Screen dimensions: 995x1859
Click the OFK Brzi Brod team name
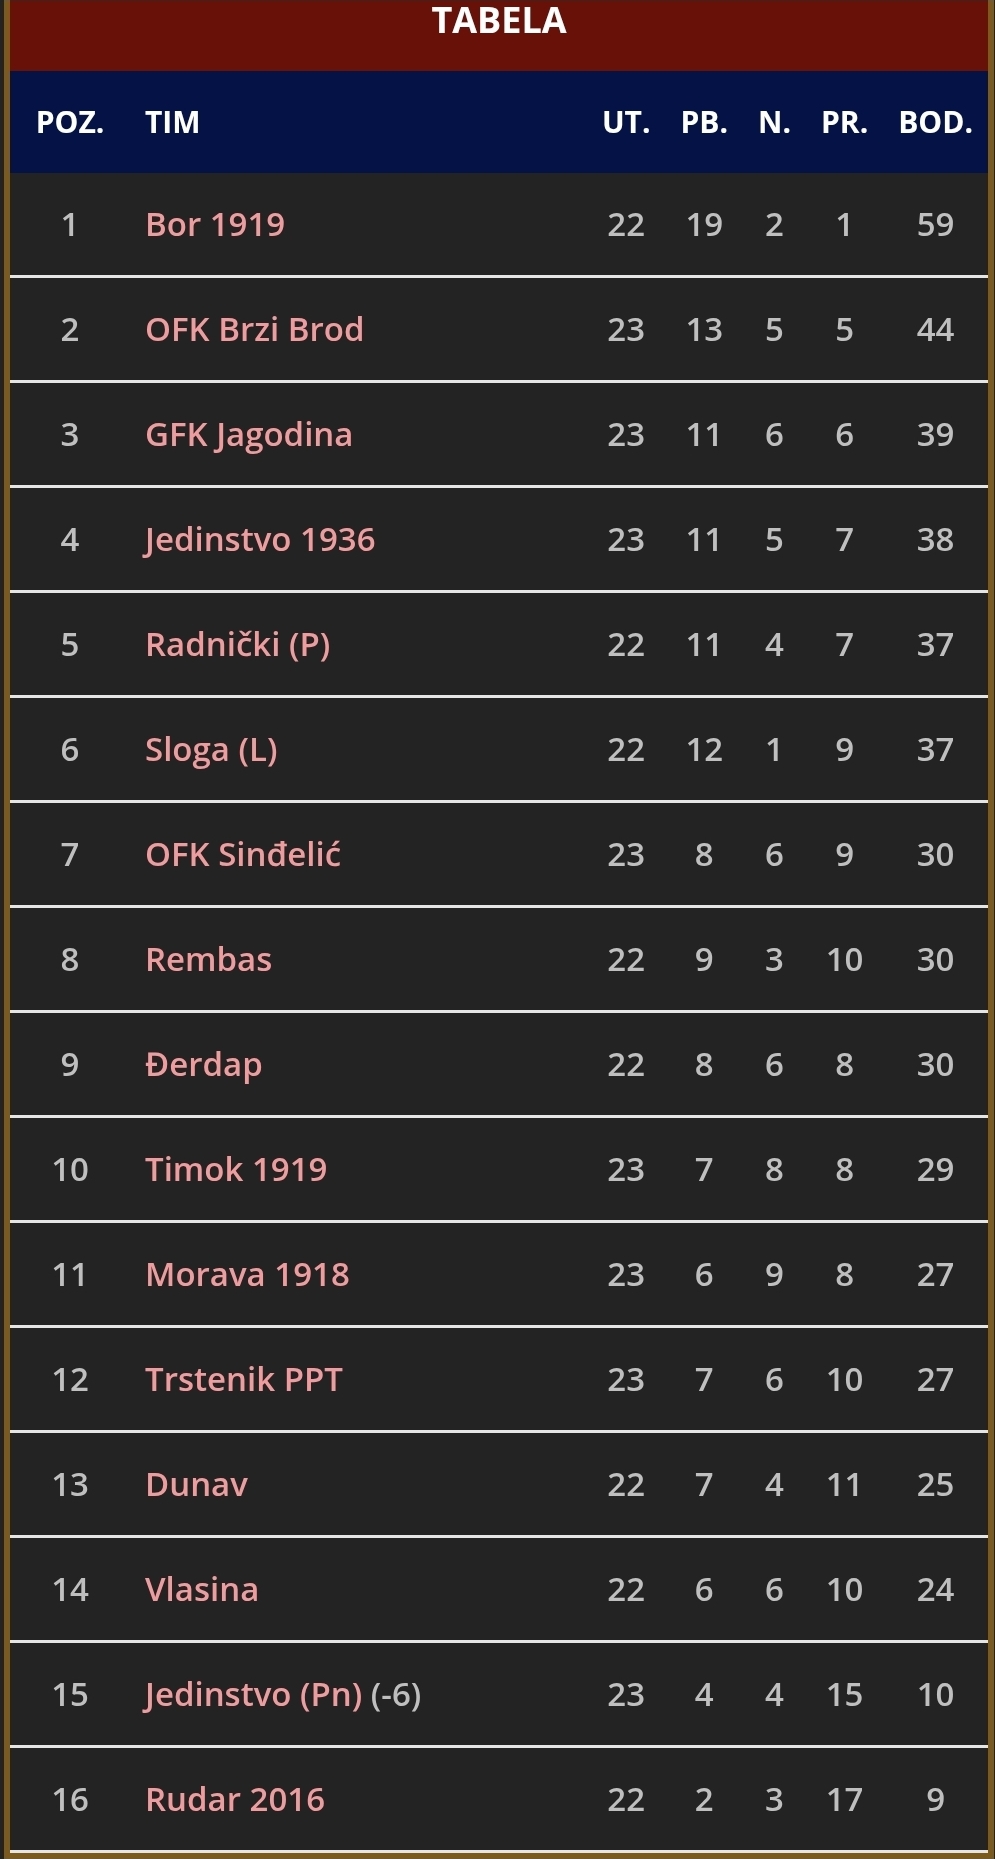(x=254, y=330)
